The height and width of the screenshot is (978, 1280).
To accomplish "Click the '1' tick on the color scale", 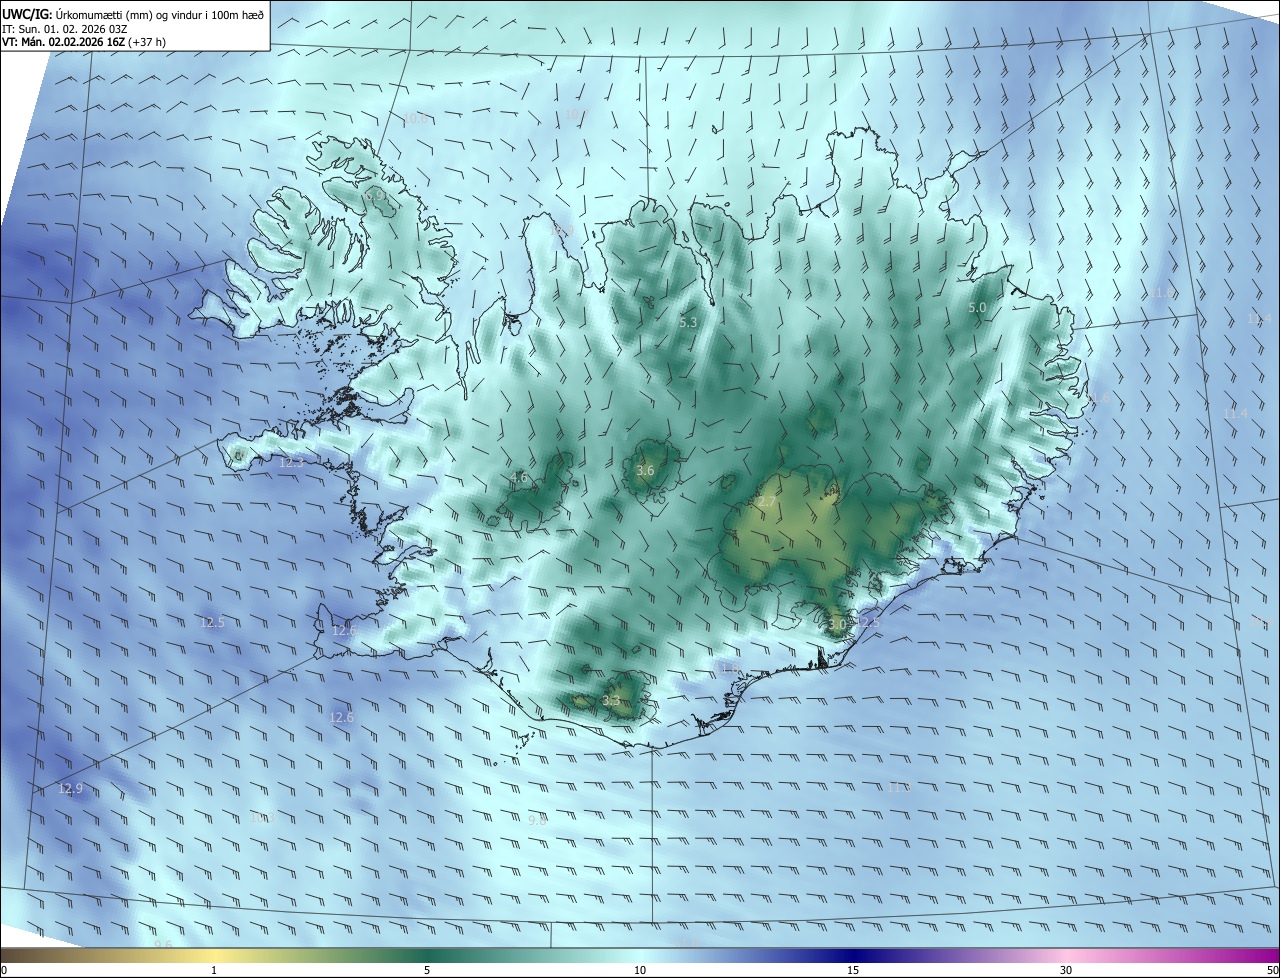I will pos(214,970).
